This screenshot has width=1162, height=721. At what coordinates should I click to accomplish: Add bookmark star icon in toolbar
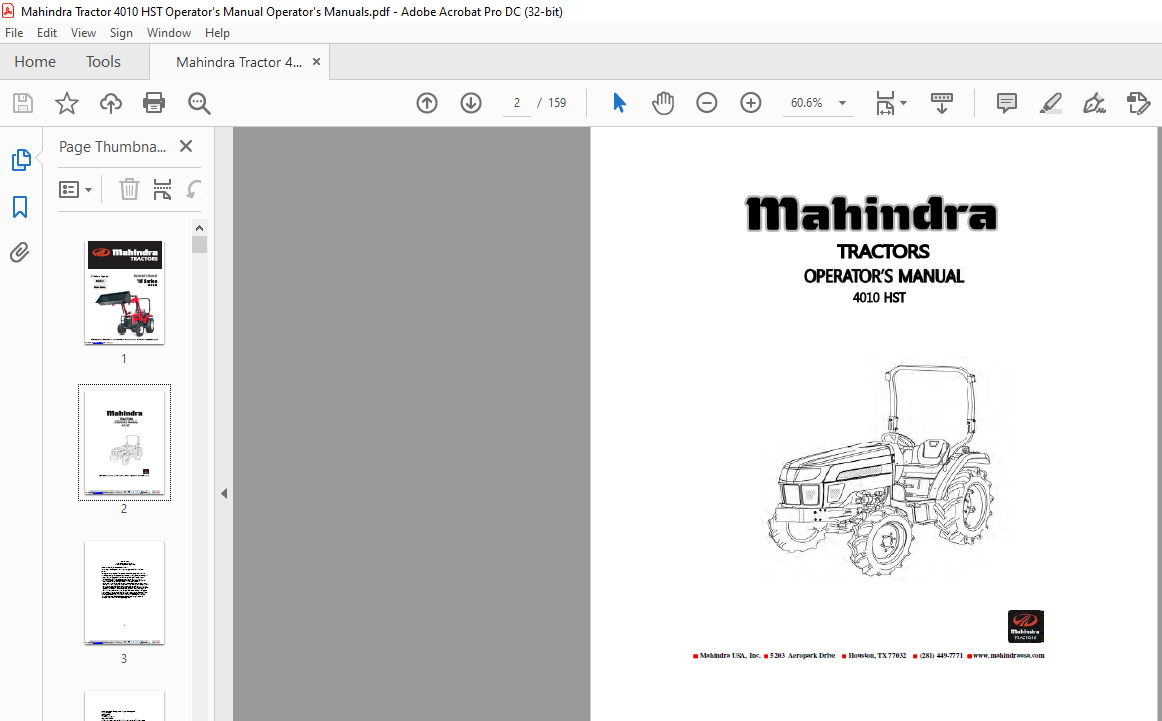tap(67, 103)
